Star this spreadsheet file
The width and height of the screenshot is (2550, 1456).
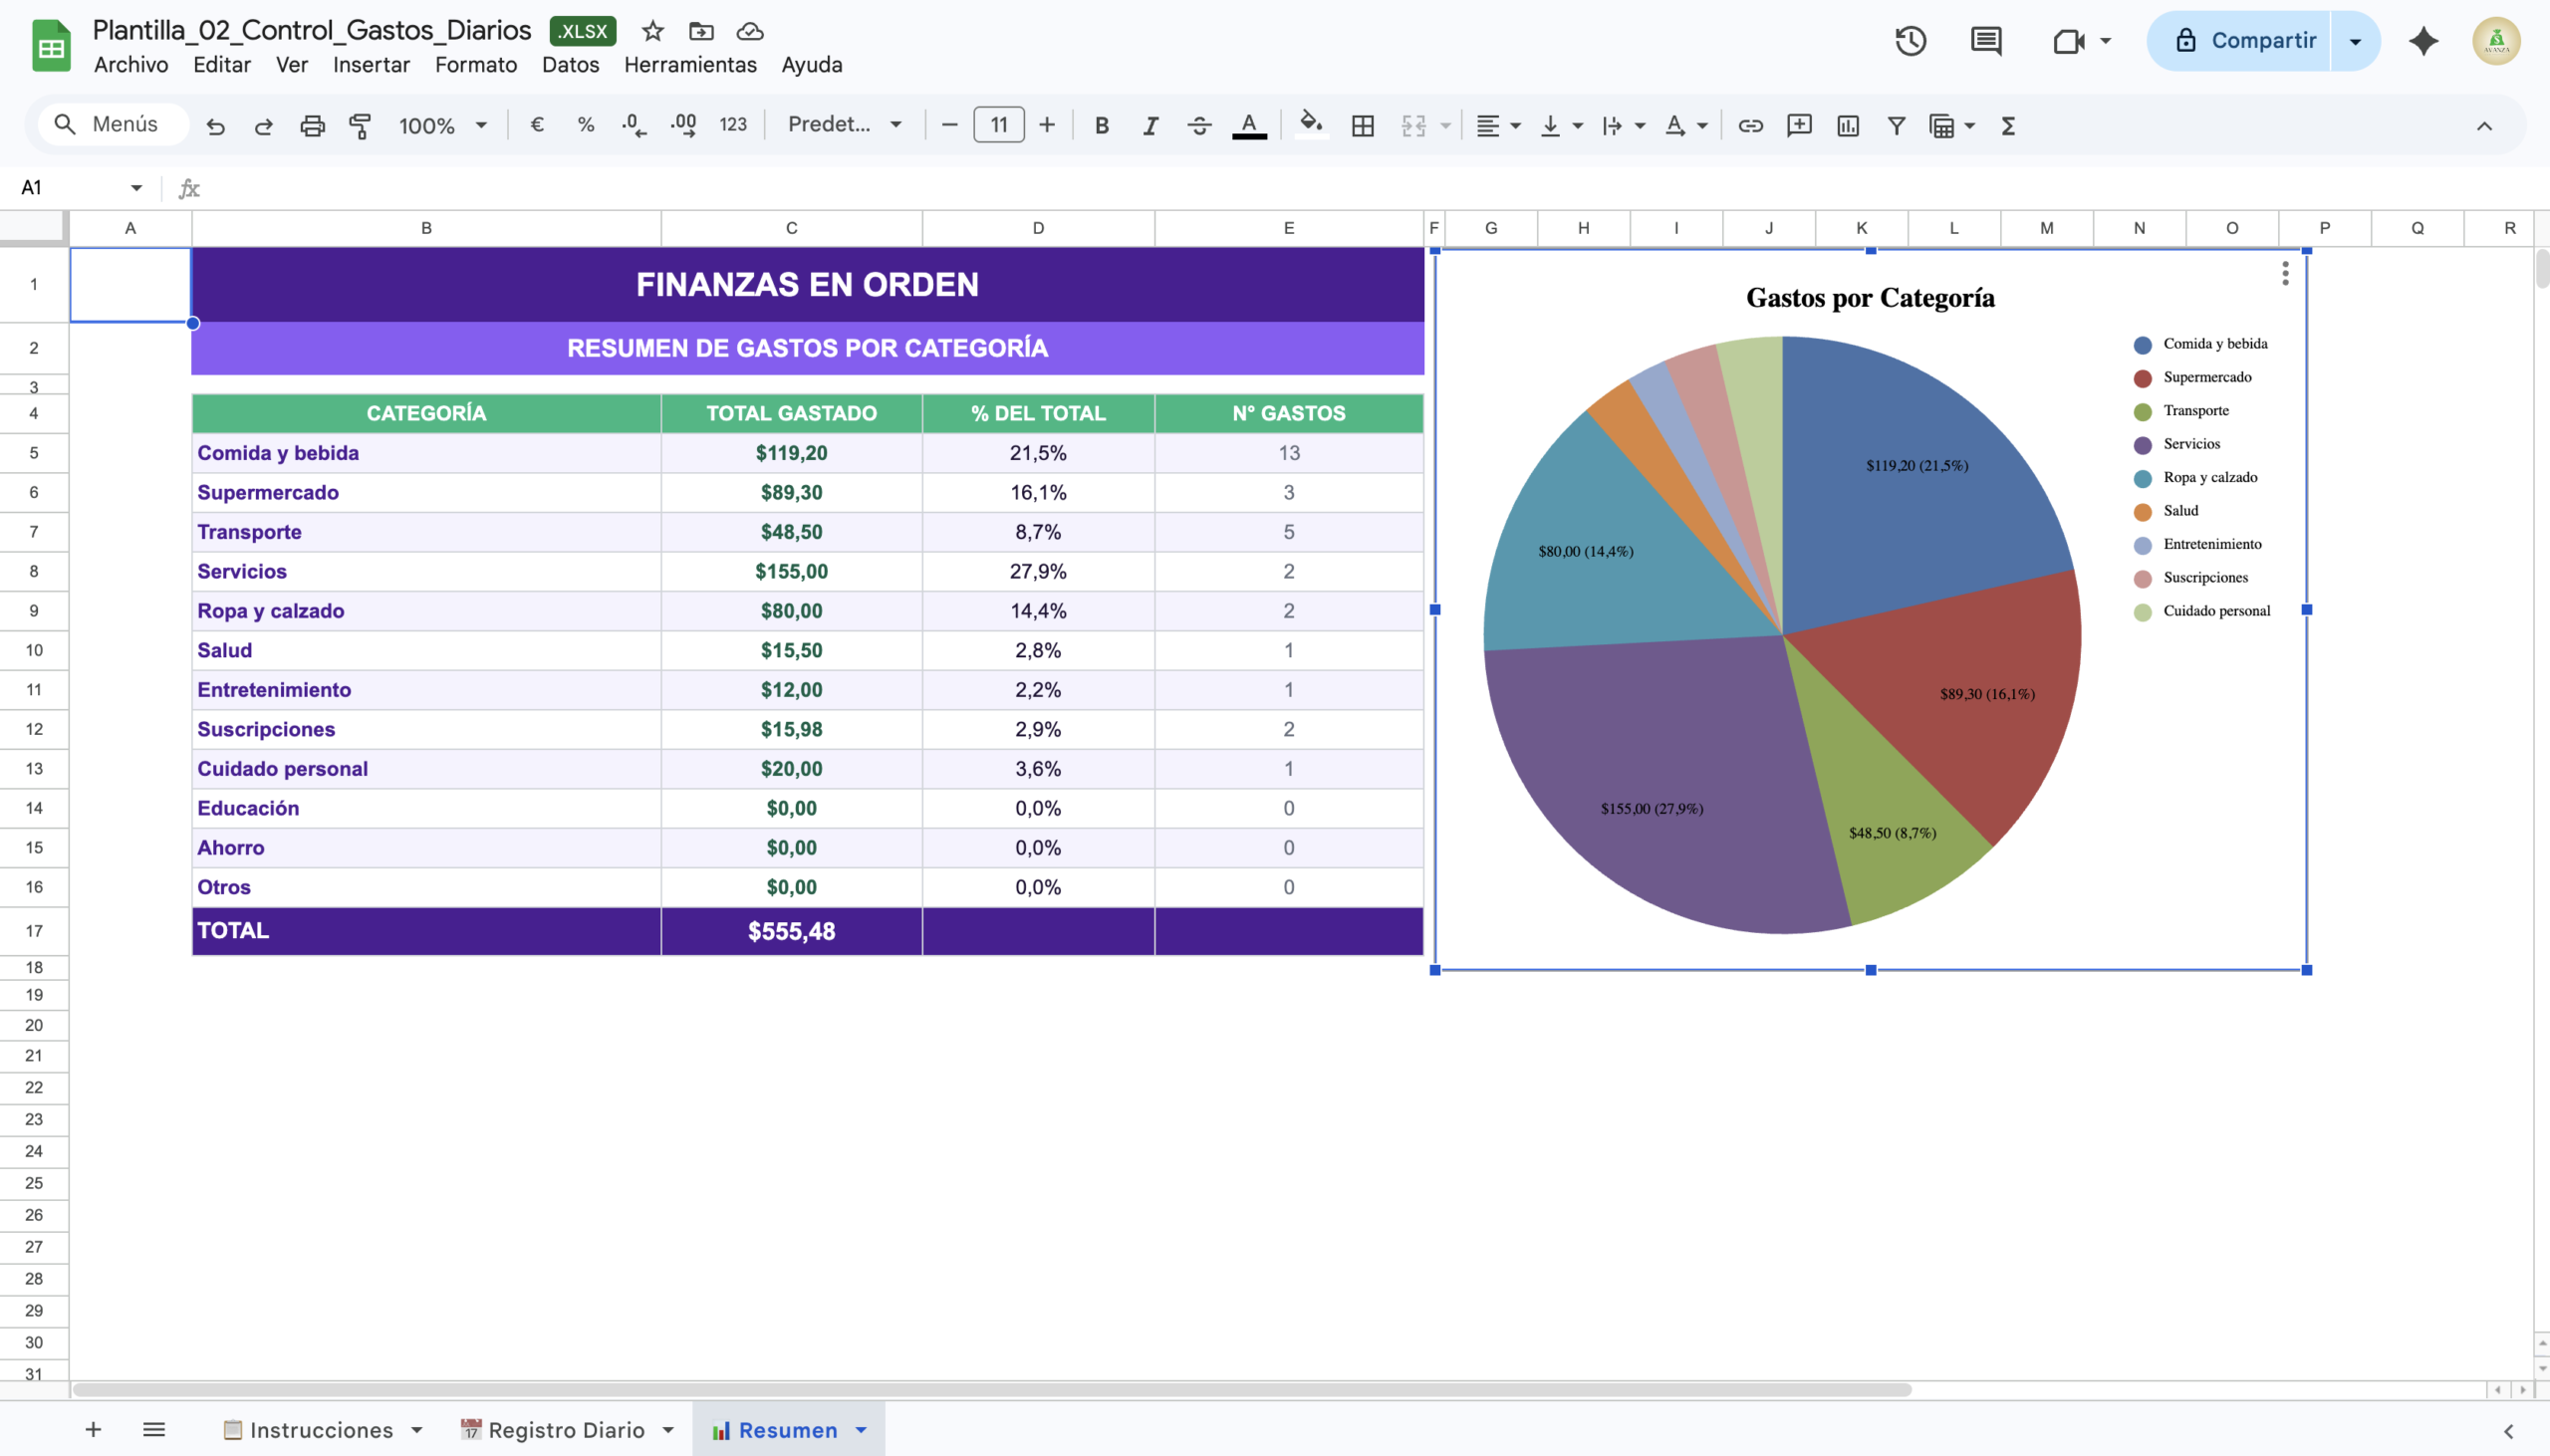point(653,32)
